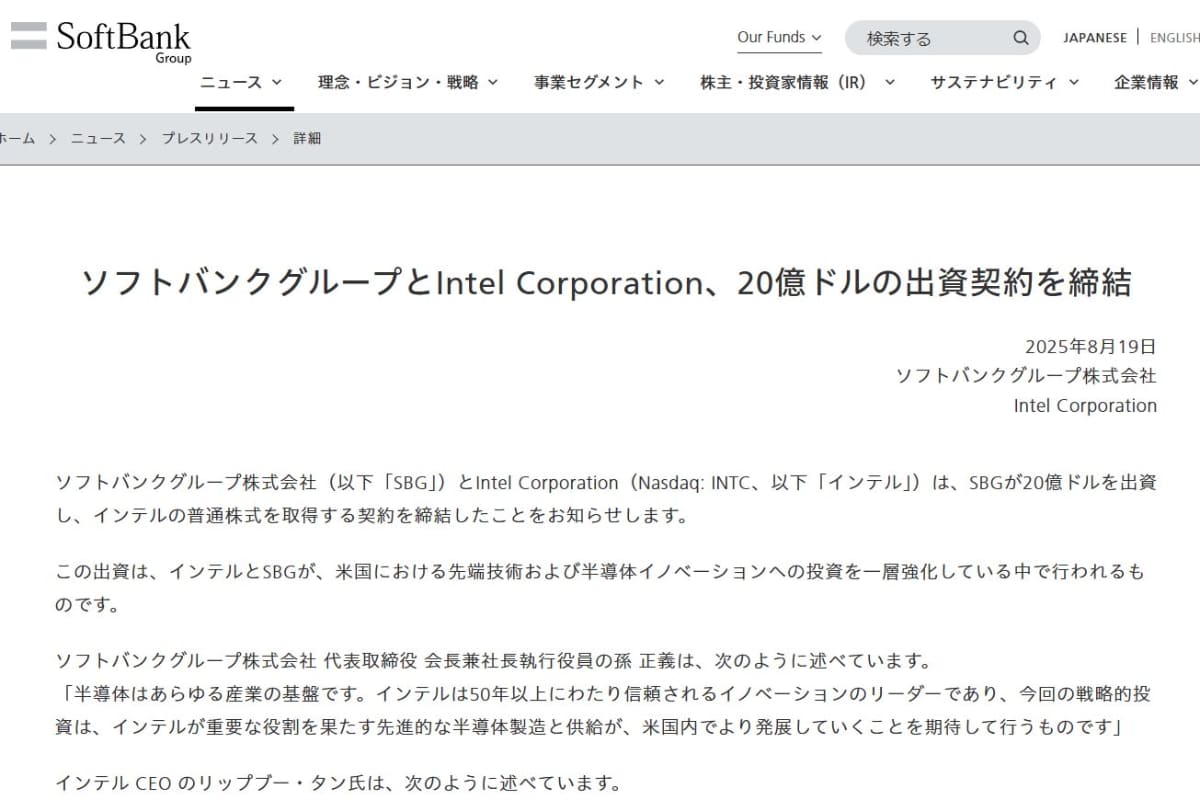Click the chevron after プレスリリース in breadcrumb

coord(275,139)
